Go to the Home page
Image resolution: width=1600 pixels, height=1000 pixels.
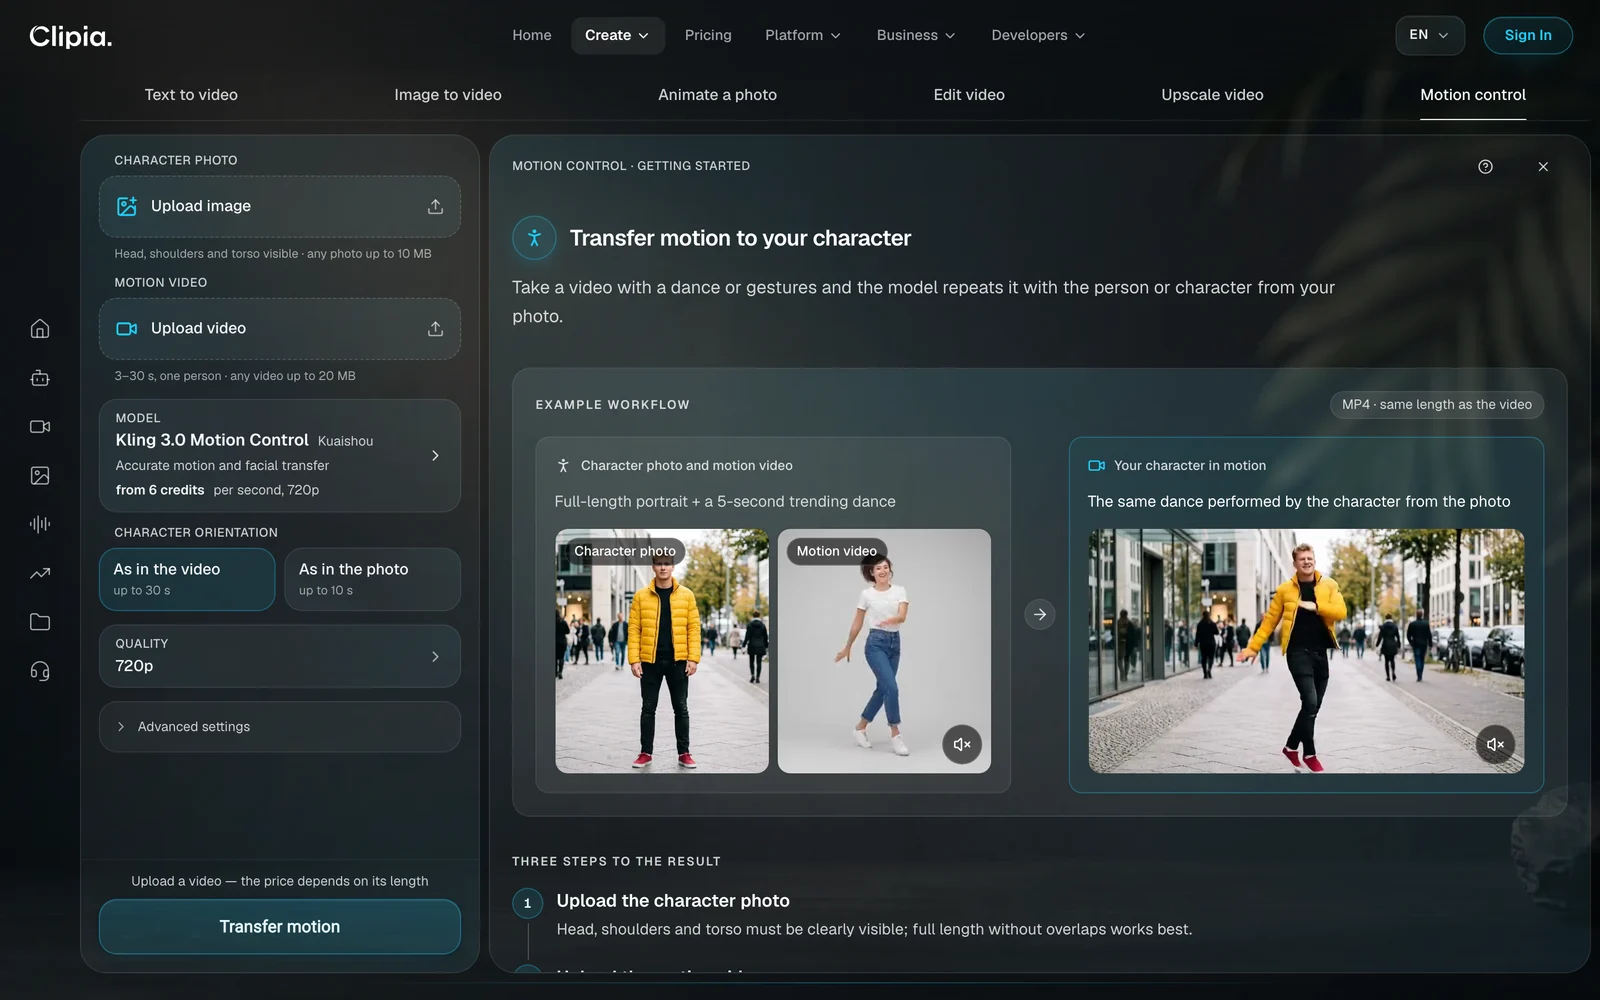click(x=532, y=35)
